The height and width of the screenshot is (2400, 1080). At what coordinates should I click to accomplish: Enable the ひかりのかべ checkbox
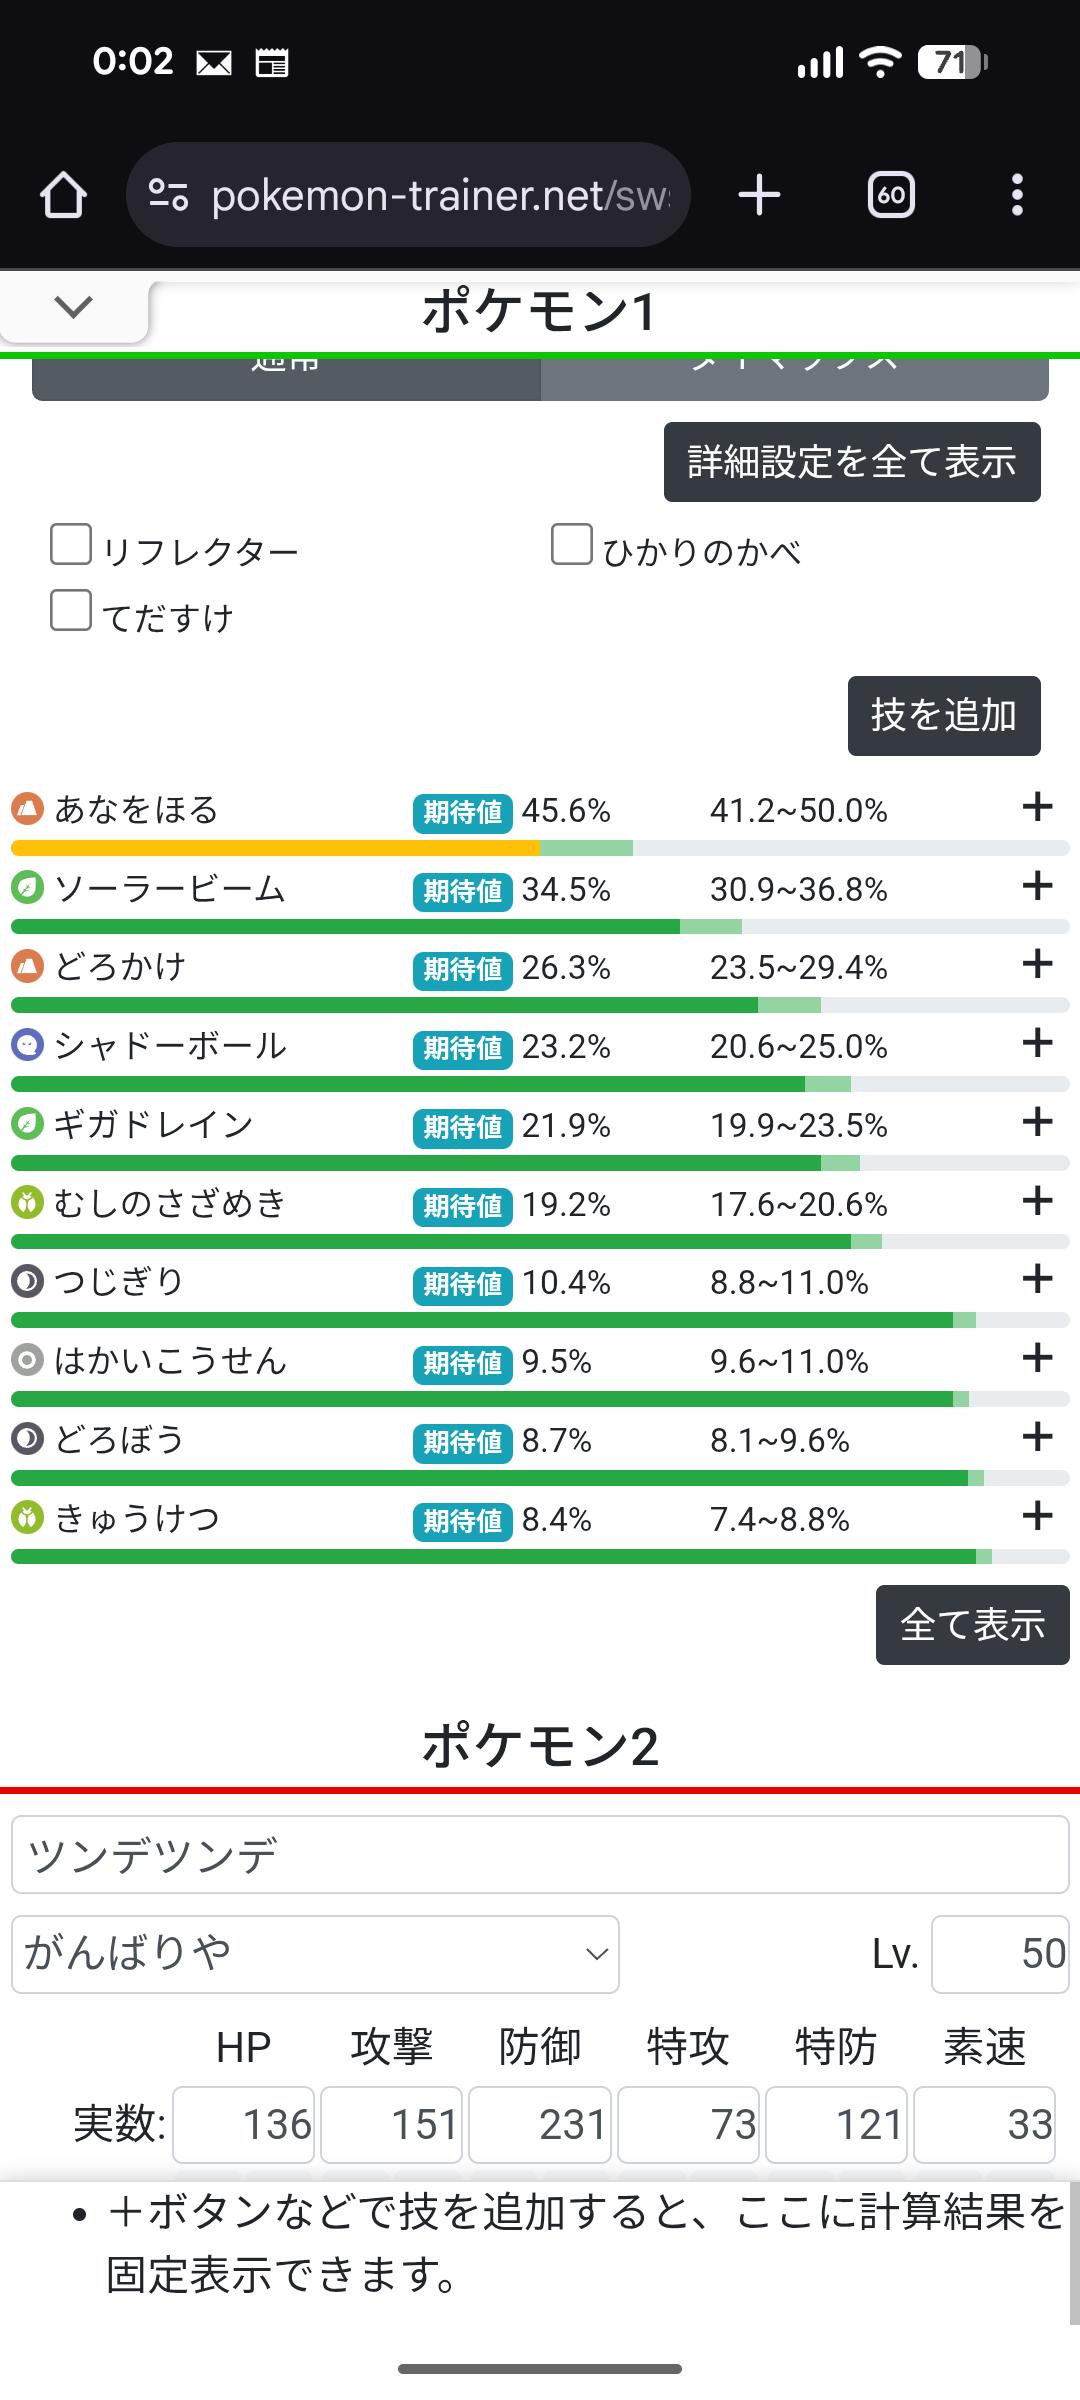coord(572,545)
